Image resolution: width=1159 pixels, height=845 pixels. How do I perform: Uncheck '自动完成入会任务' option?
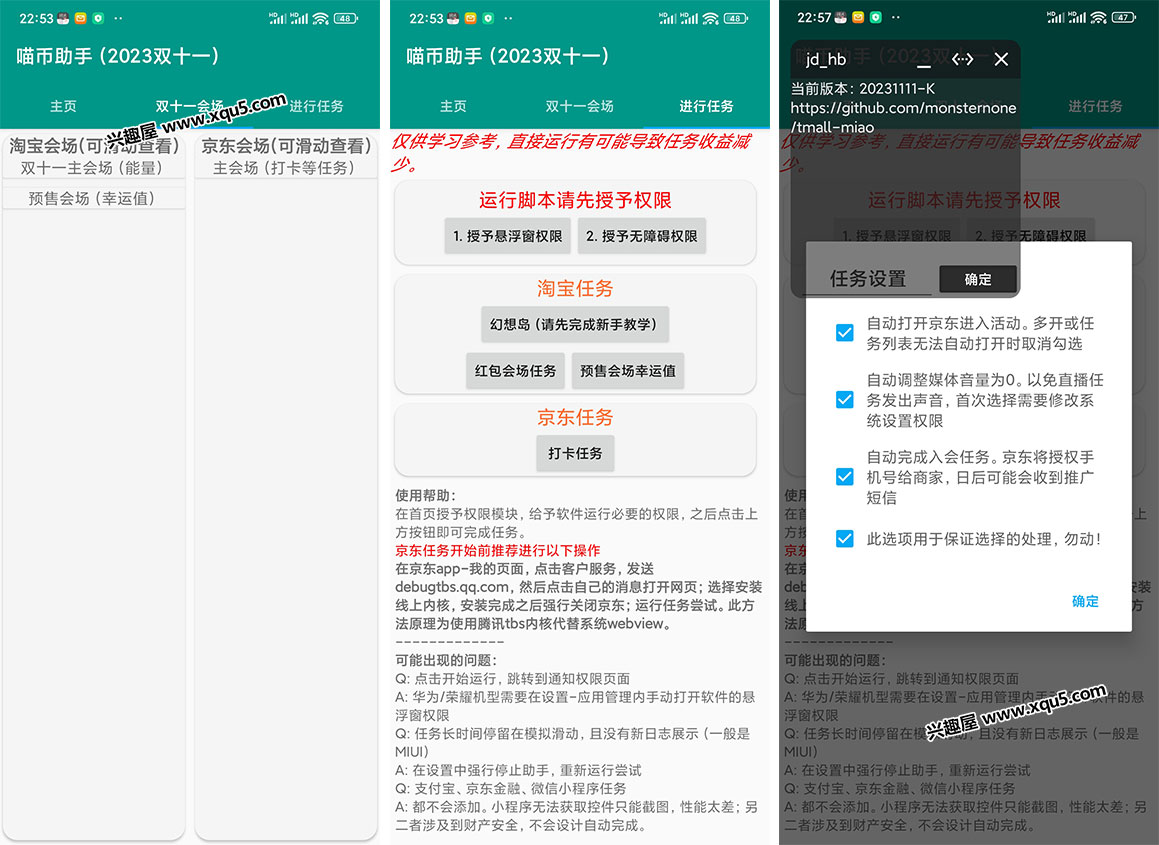[x=844, y=477]
